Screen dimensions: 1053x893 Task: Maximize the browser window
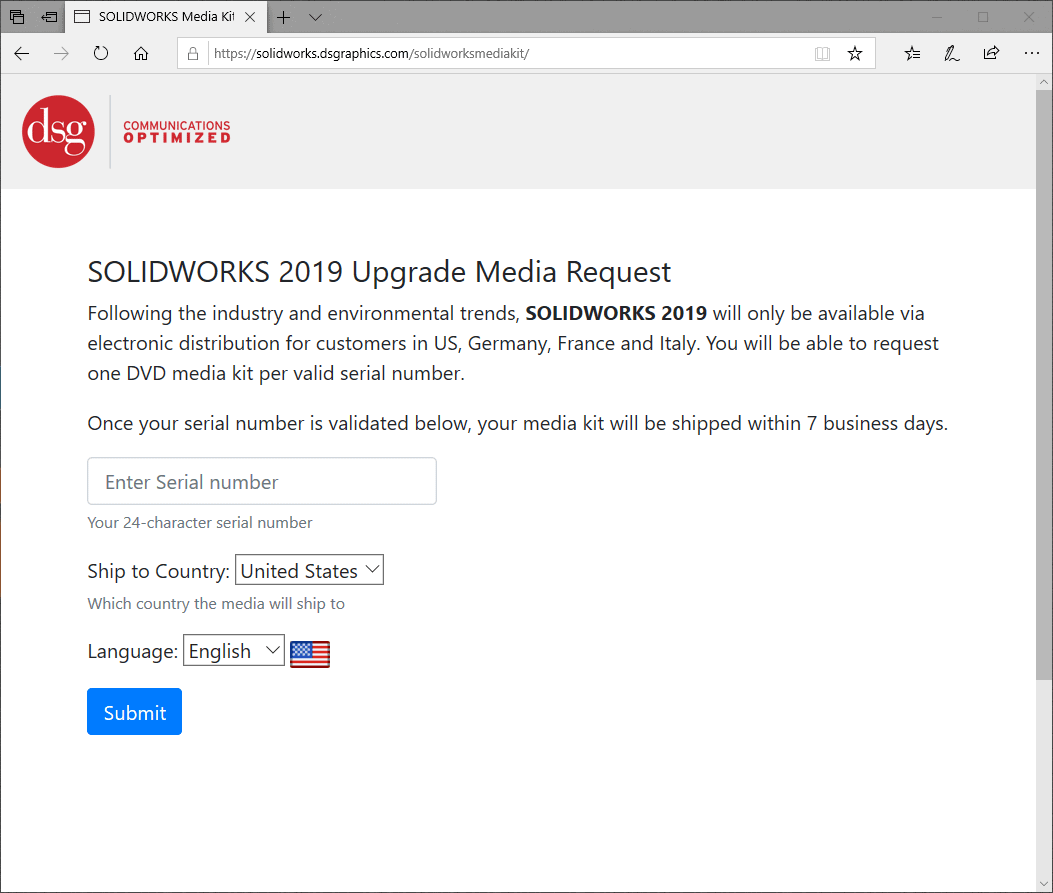click(982, 17)
